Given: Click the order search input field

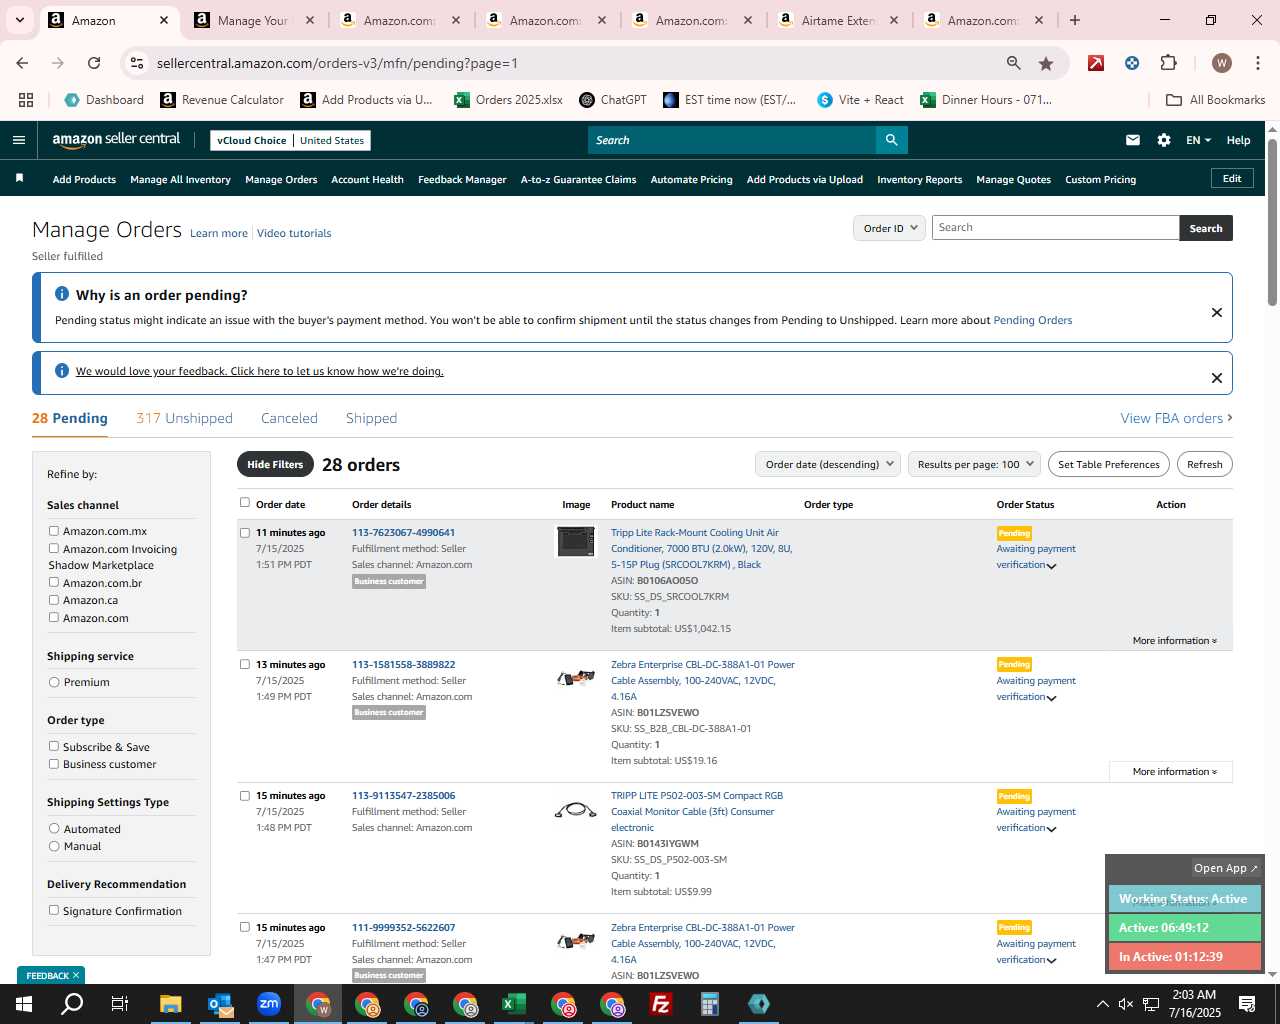Looking at the screenshot, I should pos(1055,228).
